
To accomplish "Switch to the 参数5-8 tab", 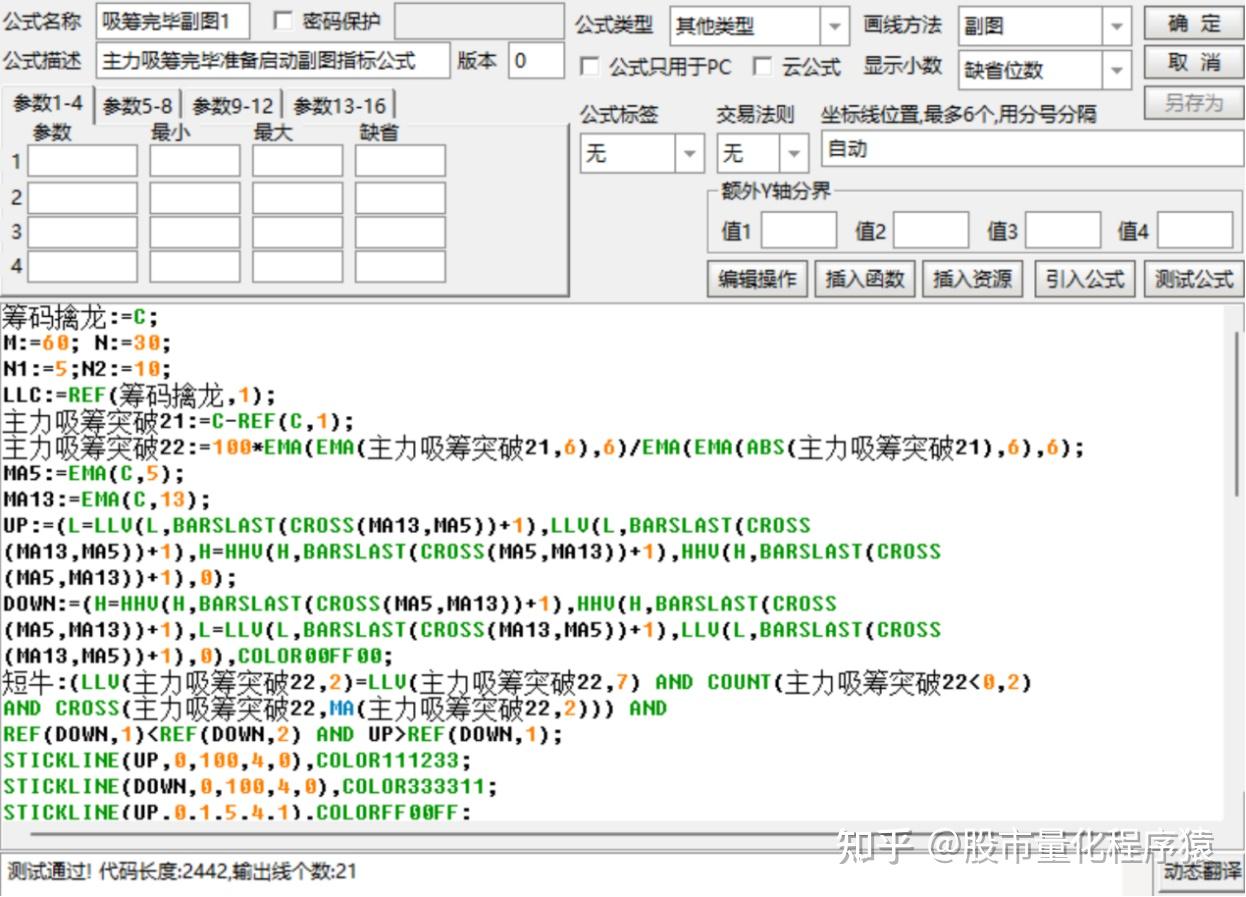I will [138, 106].
